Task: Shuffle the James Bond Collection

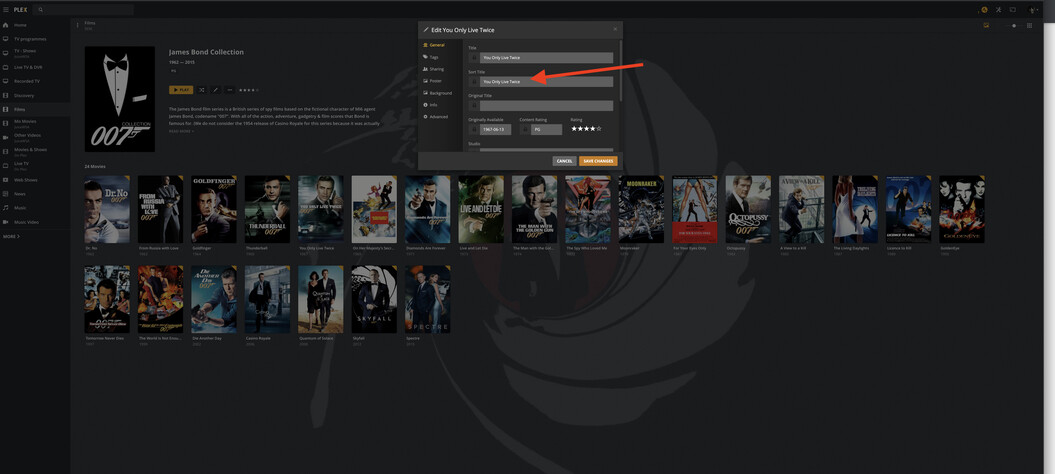Action: pyautogui.click(x=202, y=90)
